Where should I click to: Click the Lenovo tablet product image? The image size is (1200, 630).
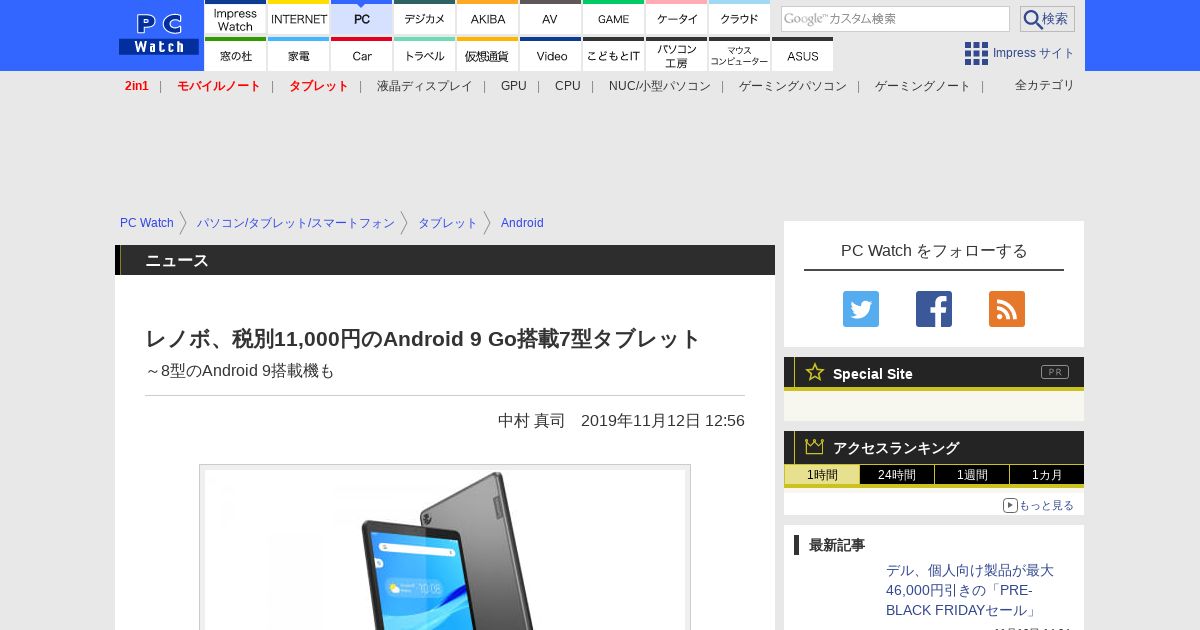pyautogui.click(x=445, y=548)
